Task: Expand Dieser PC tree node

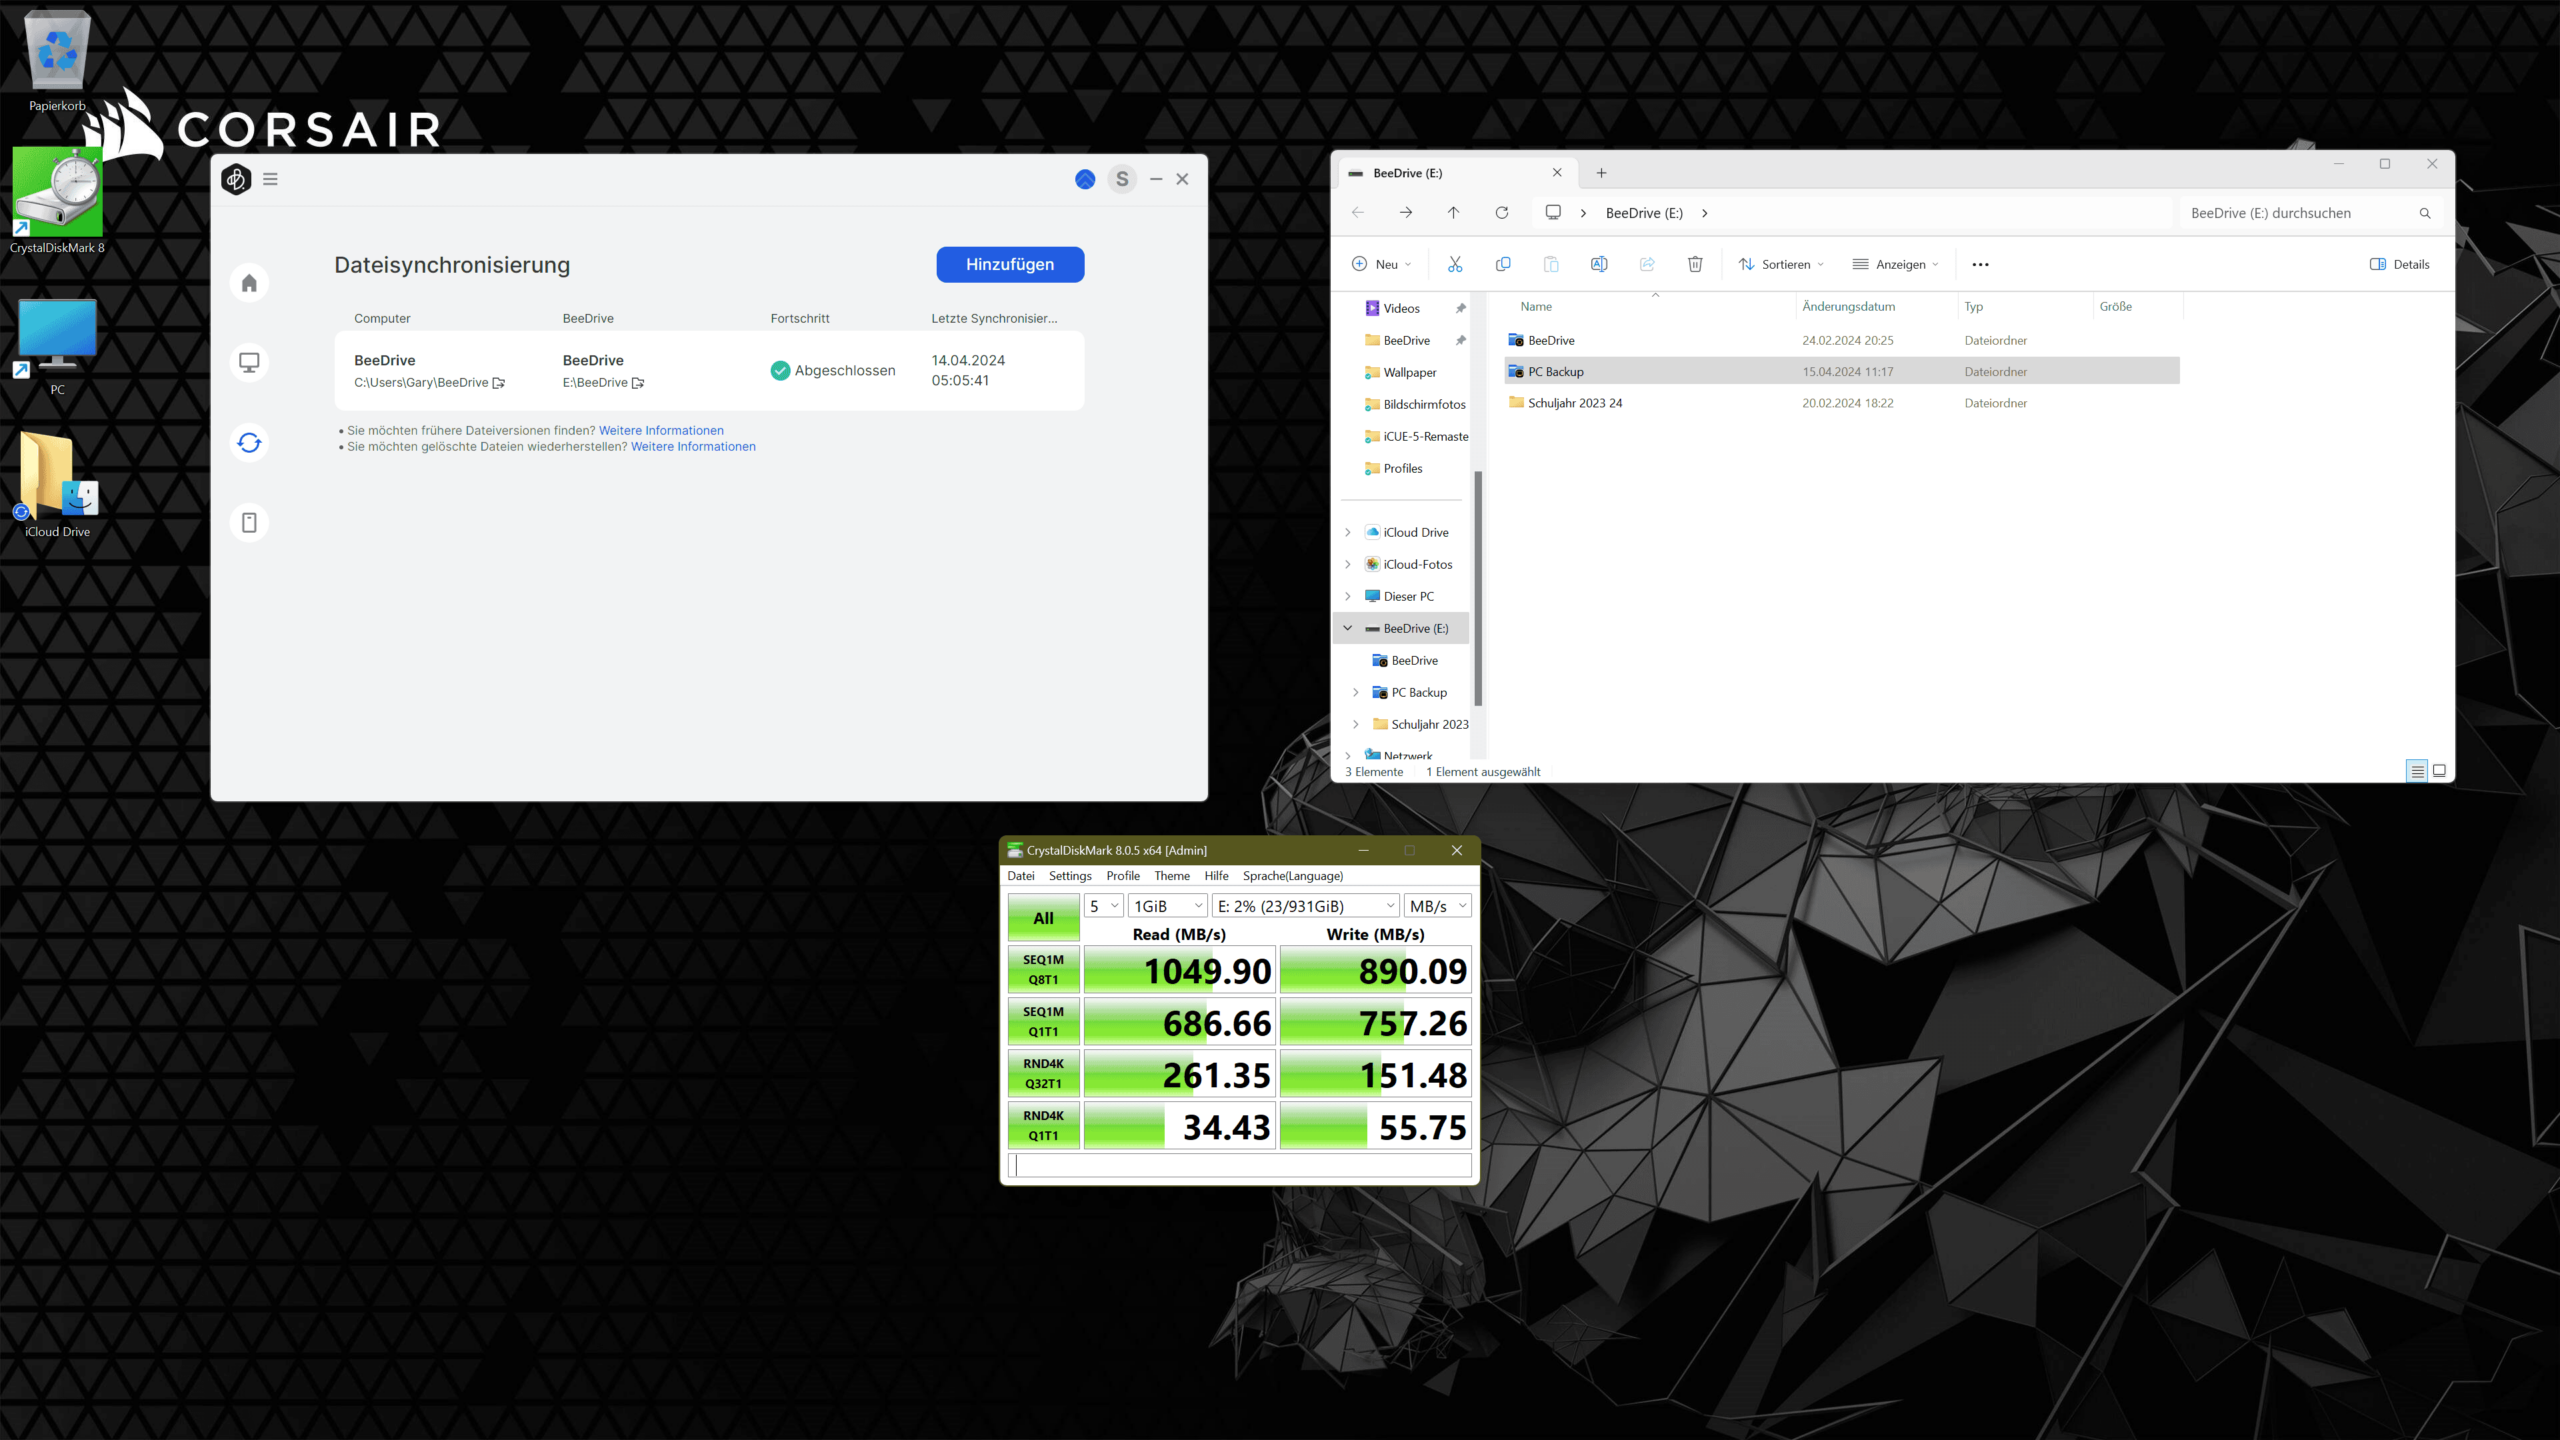Action: point(1348,597)
